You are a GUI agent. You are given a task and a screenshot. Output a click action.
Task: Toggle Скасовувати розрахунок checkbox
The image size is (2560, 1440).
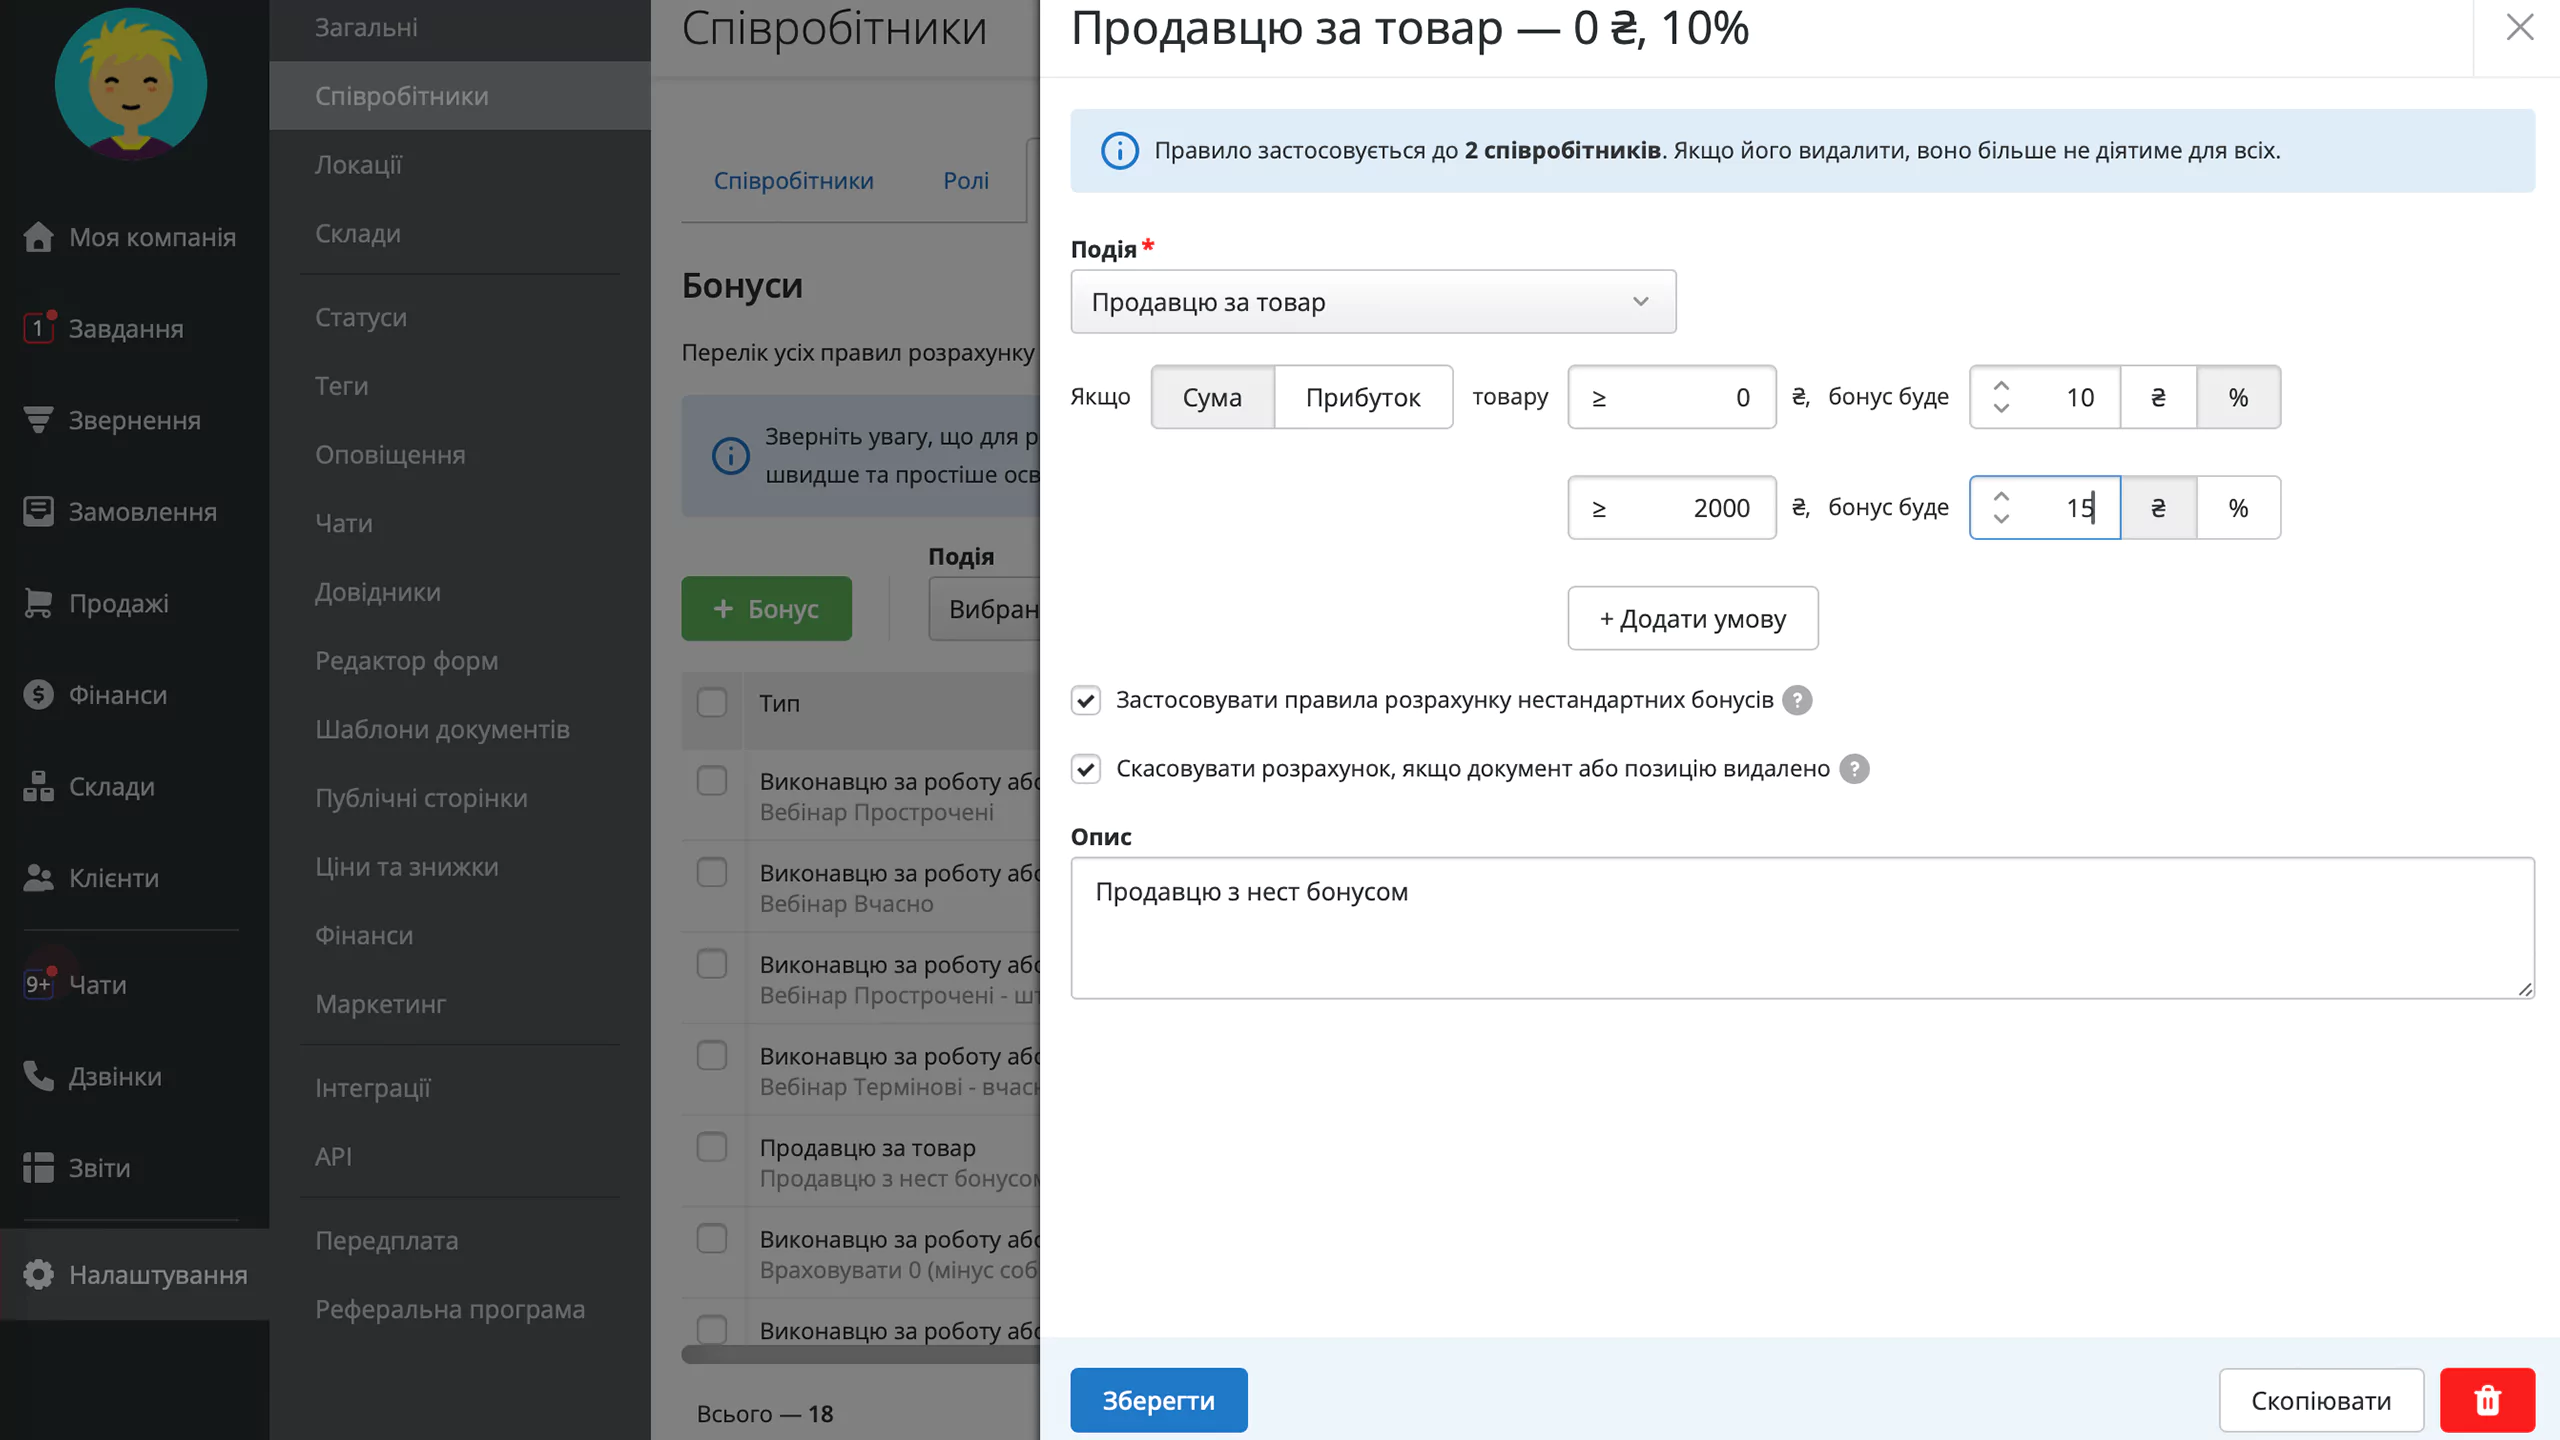click(x=1086, y=769)
